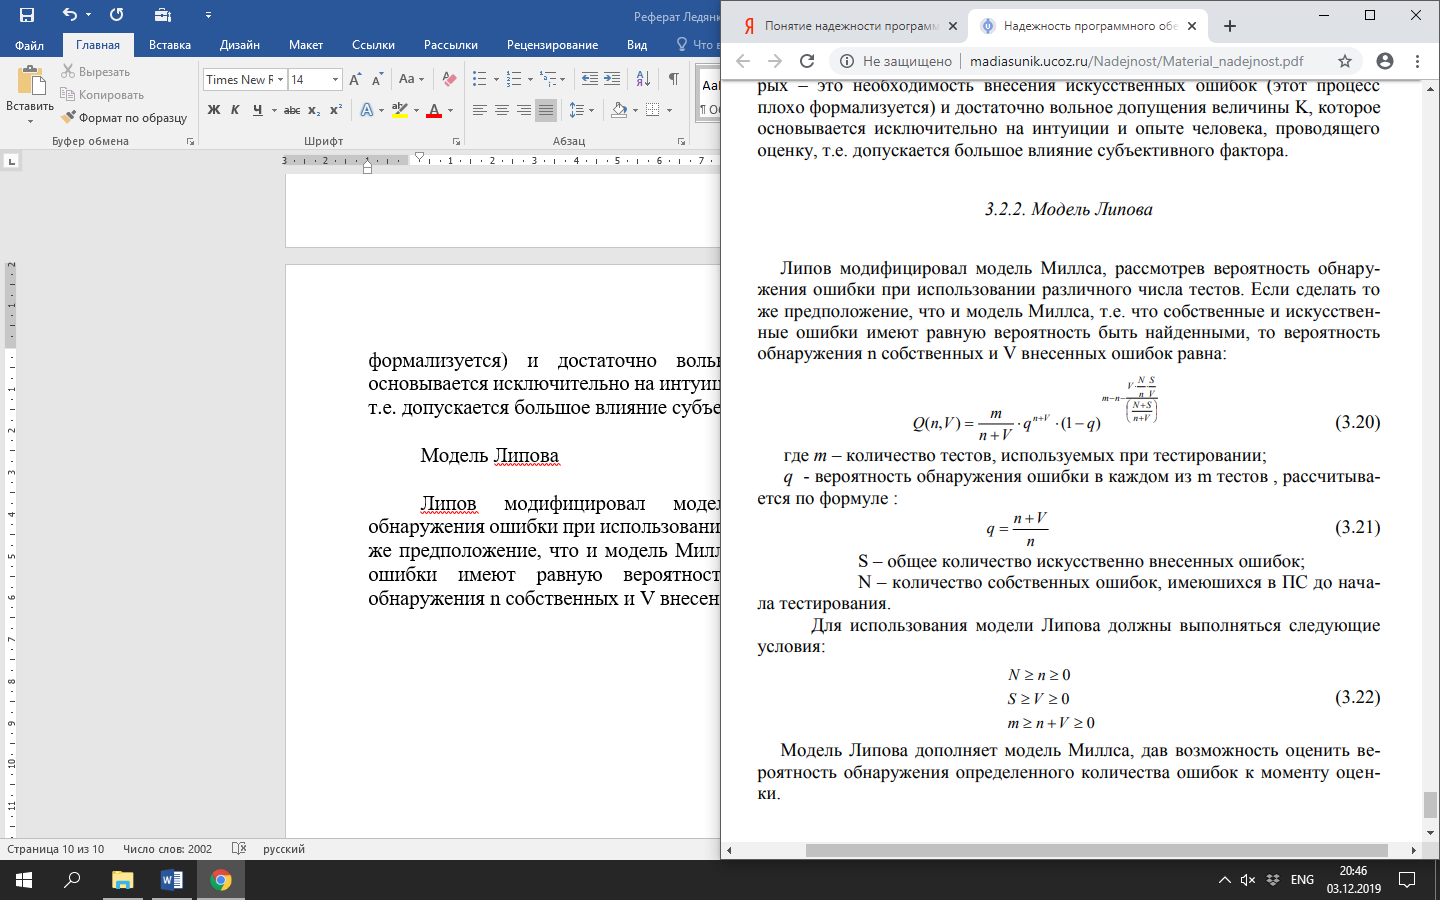Apply text effects with glowing A icon
This screenshot has height=900, width=1440.
coord(367,110)
